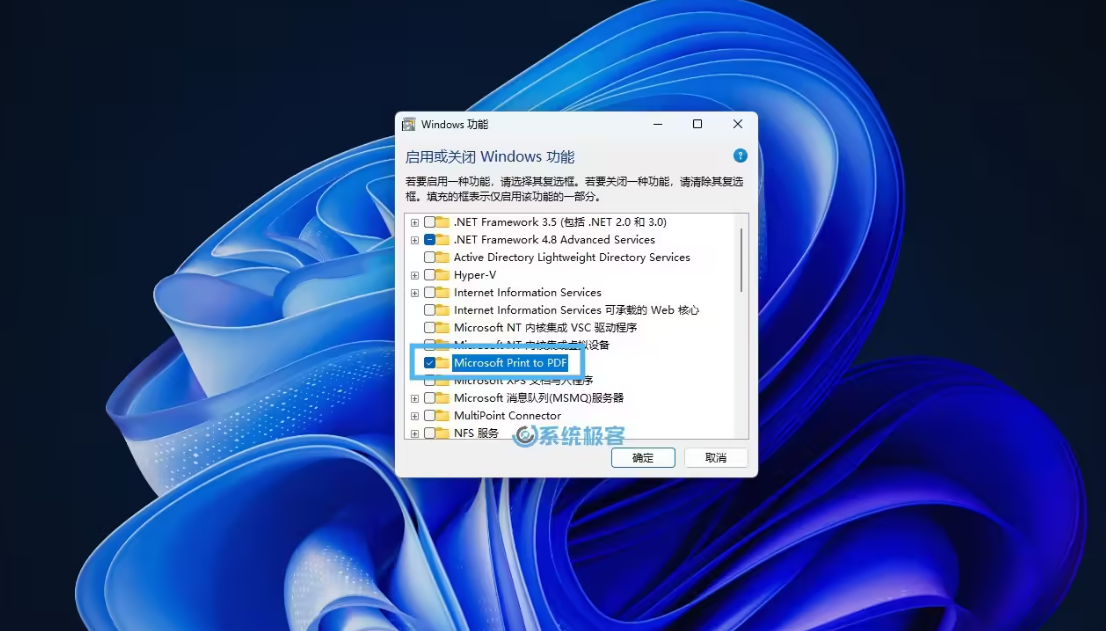
Task: Click the features list vertical scrollbar thumb
Action: [741, 259]
